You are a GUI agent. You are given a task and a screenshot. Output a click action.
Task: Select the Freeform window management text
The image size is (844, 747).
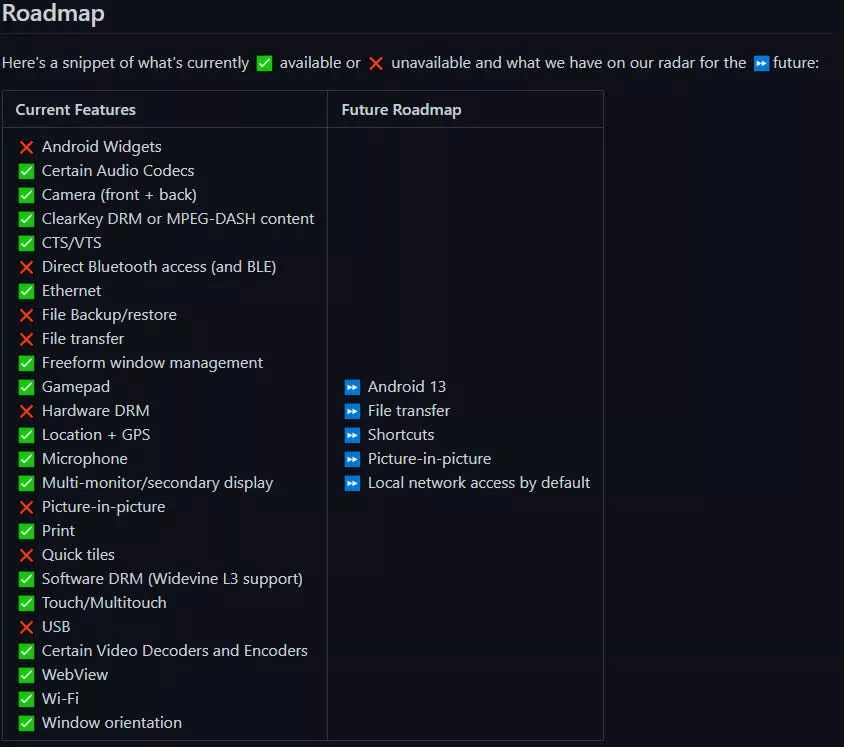click(x=152, y=363)
